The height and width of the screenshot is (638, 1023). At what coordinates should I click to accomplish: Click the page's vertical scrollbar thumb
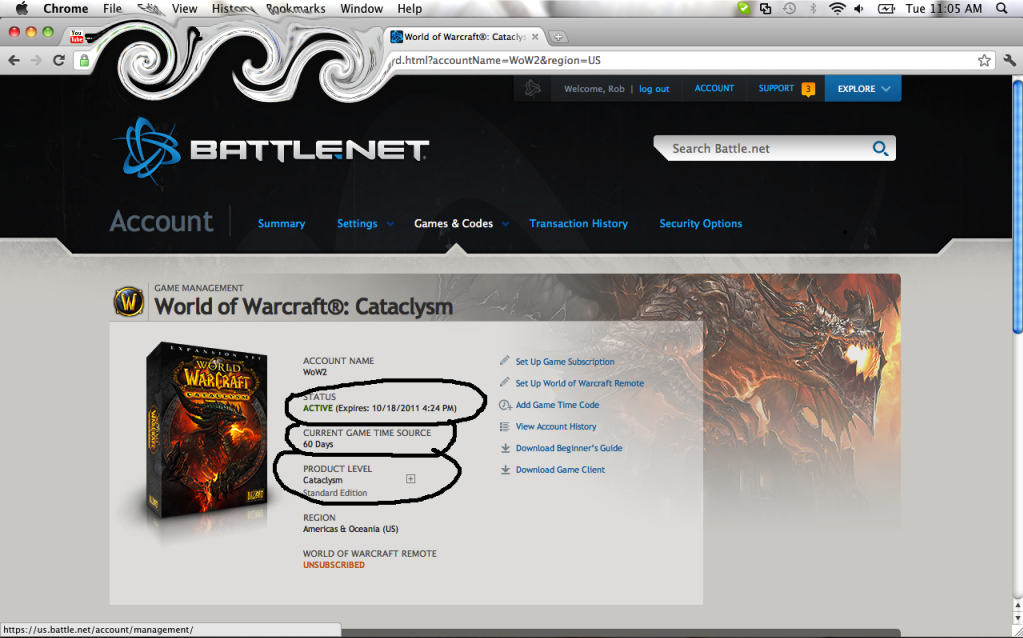coord(1016,209)
